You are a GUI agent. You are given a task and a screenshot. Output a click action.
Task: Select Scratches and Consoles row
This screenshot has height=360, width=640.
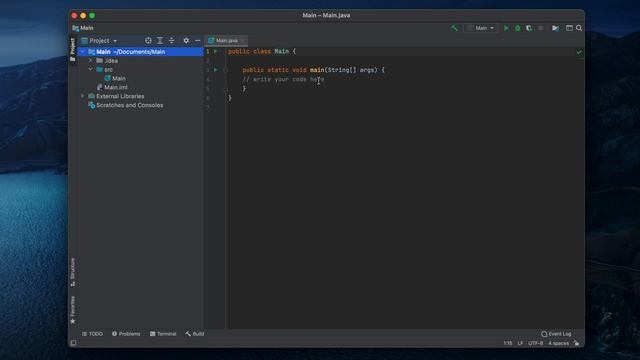click(140, 105)
